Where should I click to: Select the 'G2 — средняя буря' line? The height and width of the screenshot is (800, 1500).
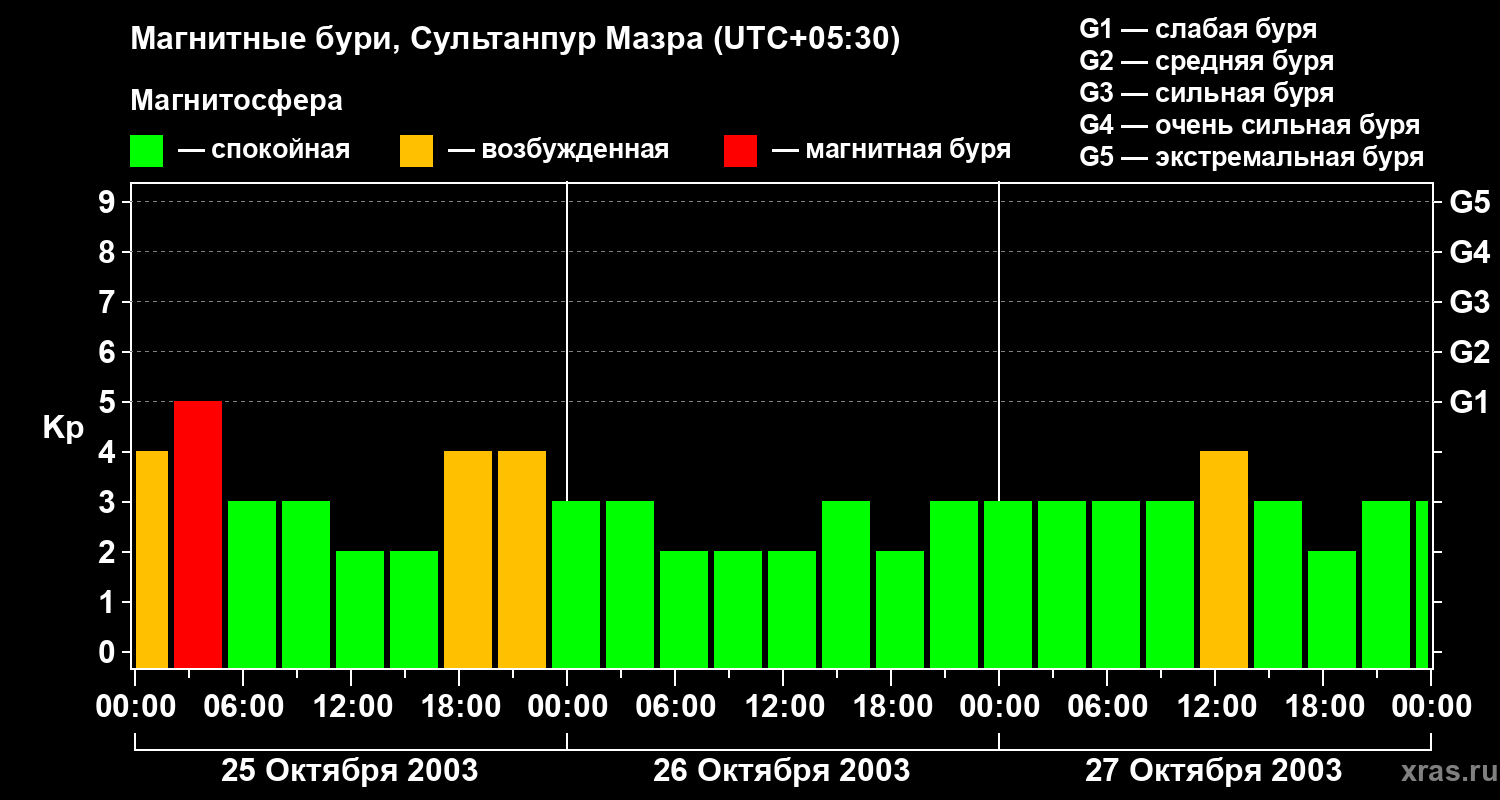pyautogui.click(x=1207, y=61)
